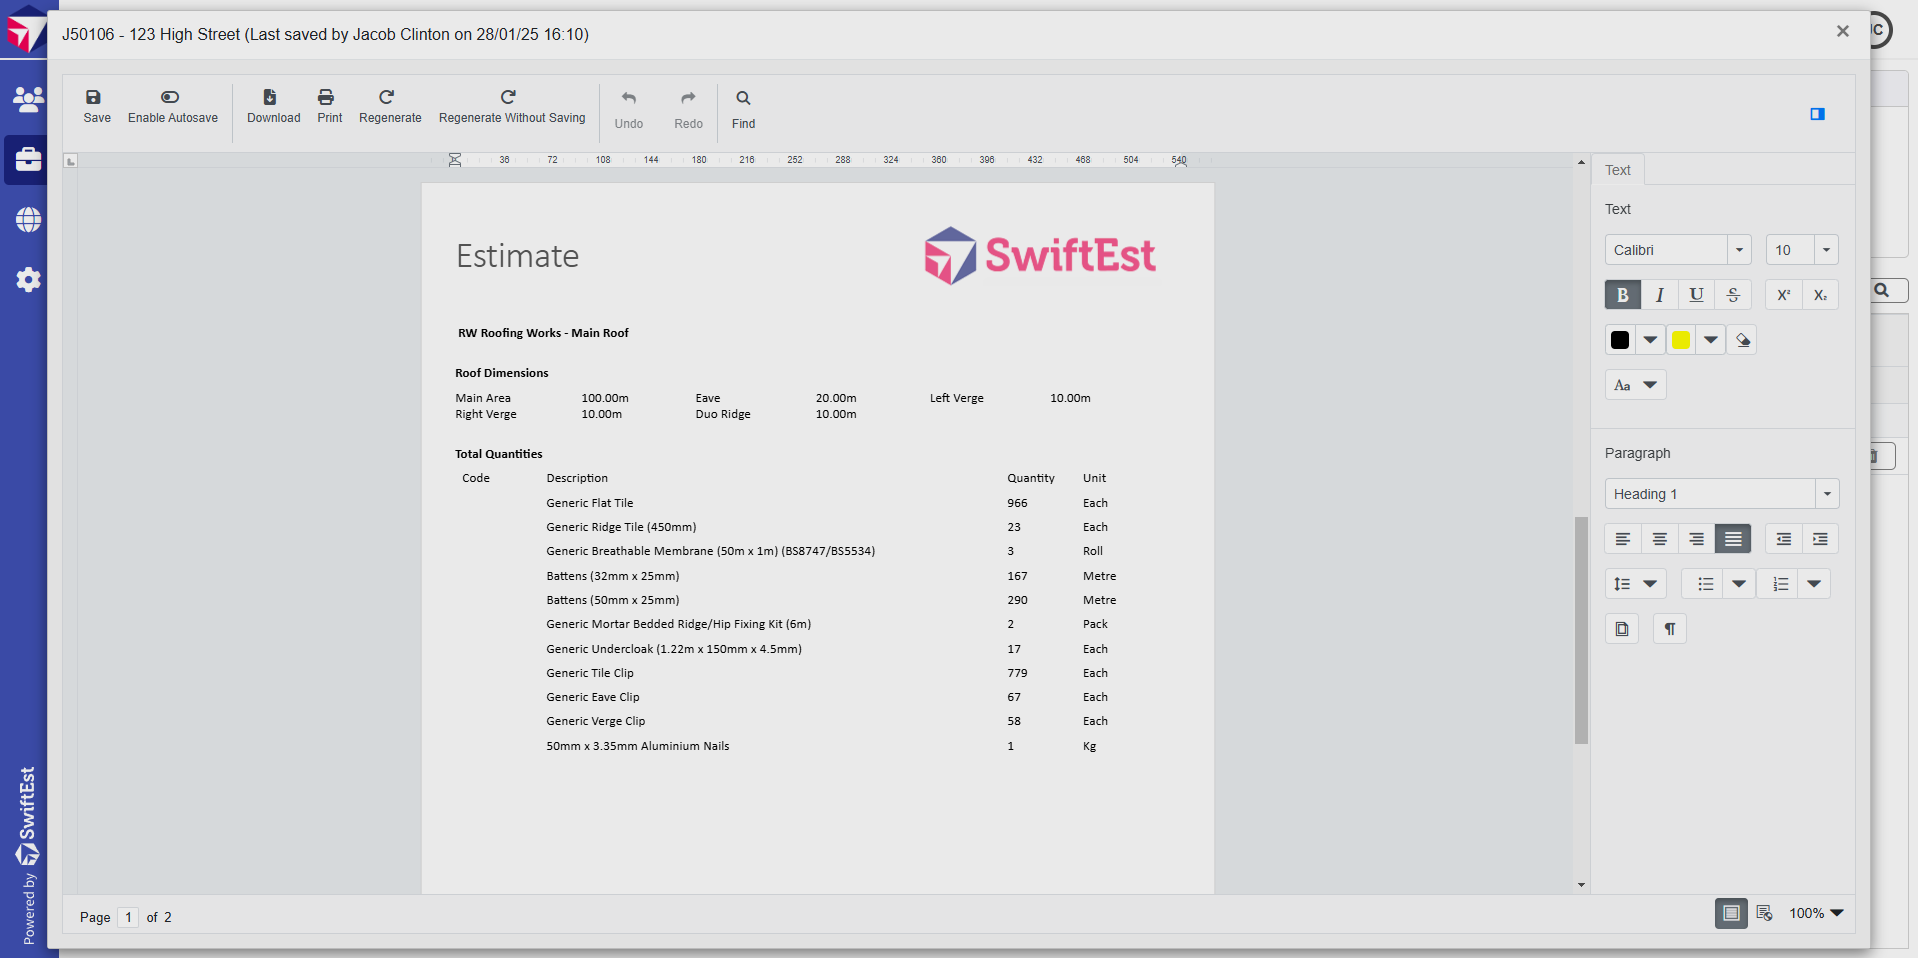Click the page number input field
The height and width of the screenshot is (958, 1918).
(x=128, y=917)
